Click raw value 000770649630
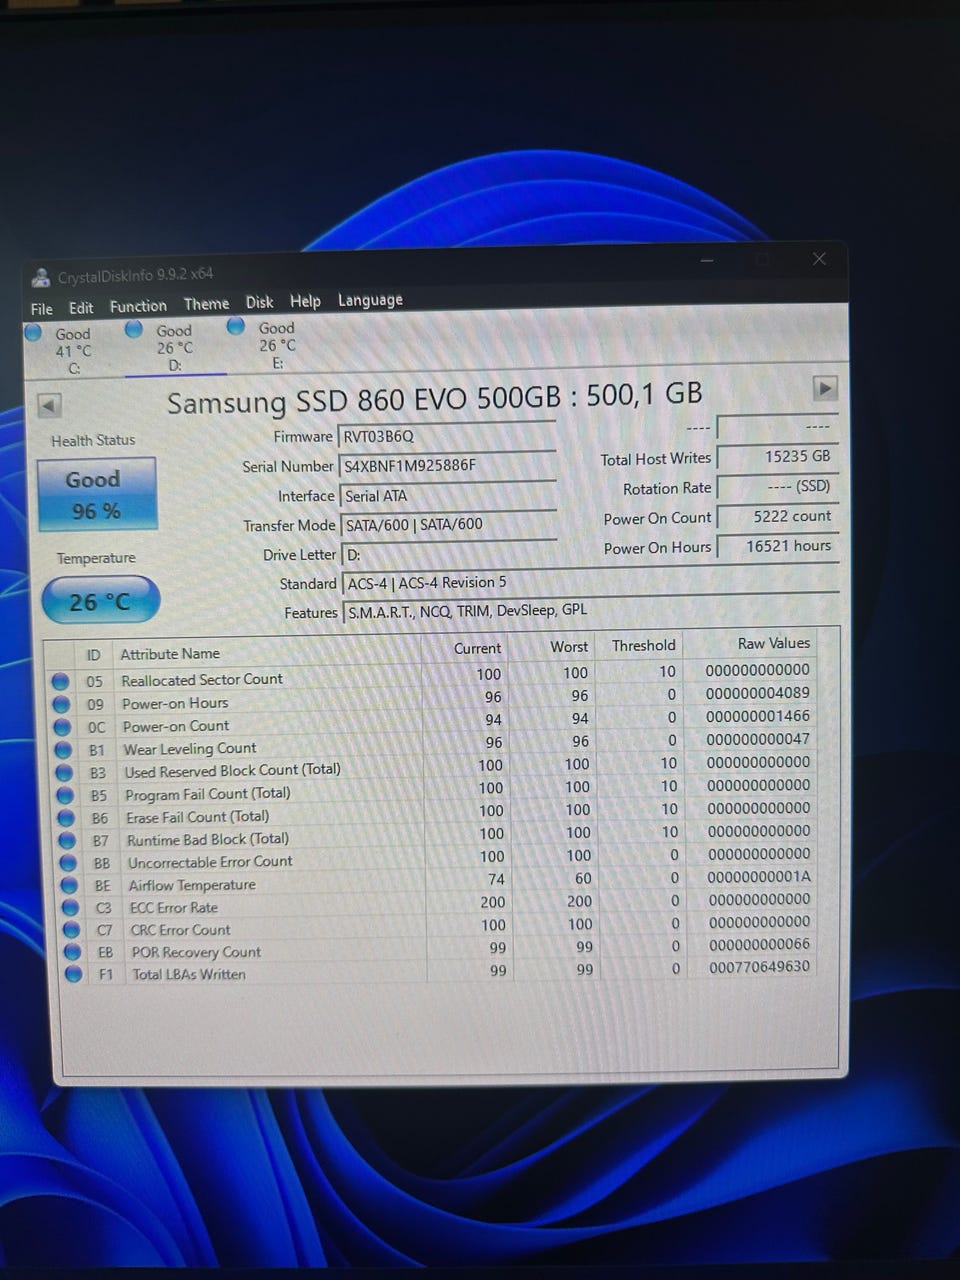 pos(760,967)
